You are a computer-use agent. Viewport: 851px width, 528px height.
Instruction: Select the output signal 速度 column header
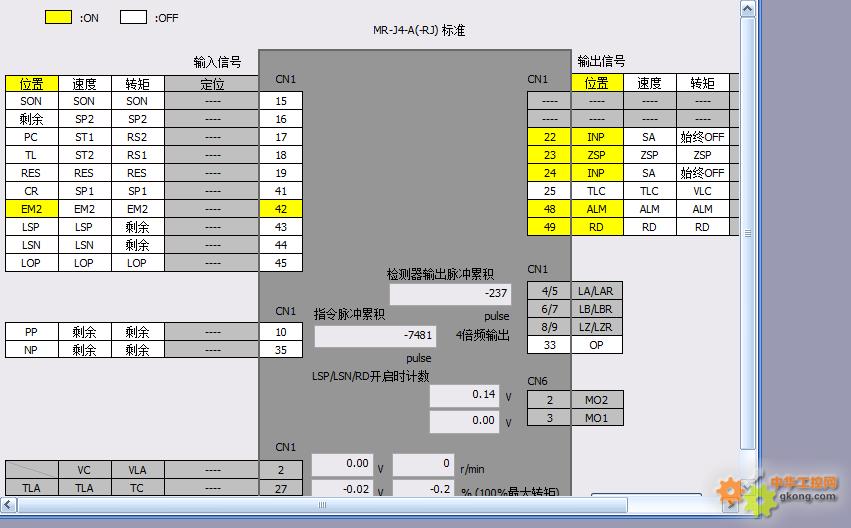650,83
